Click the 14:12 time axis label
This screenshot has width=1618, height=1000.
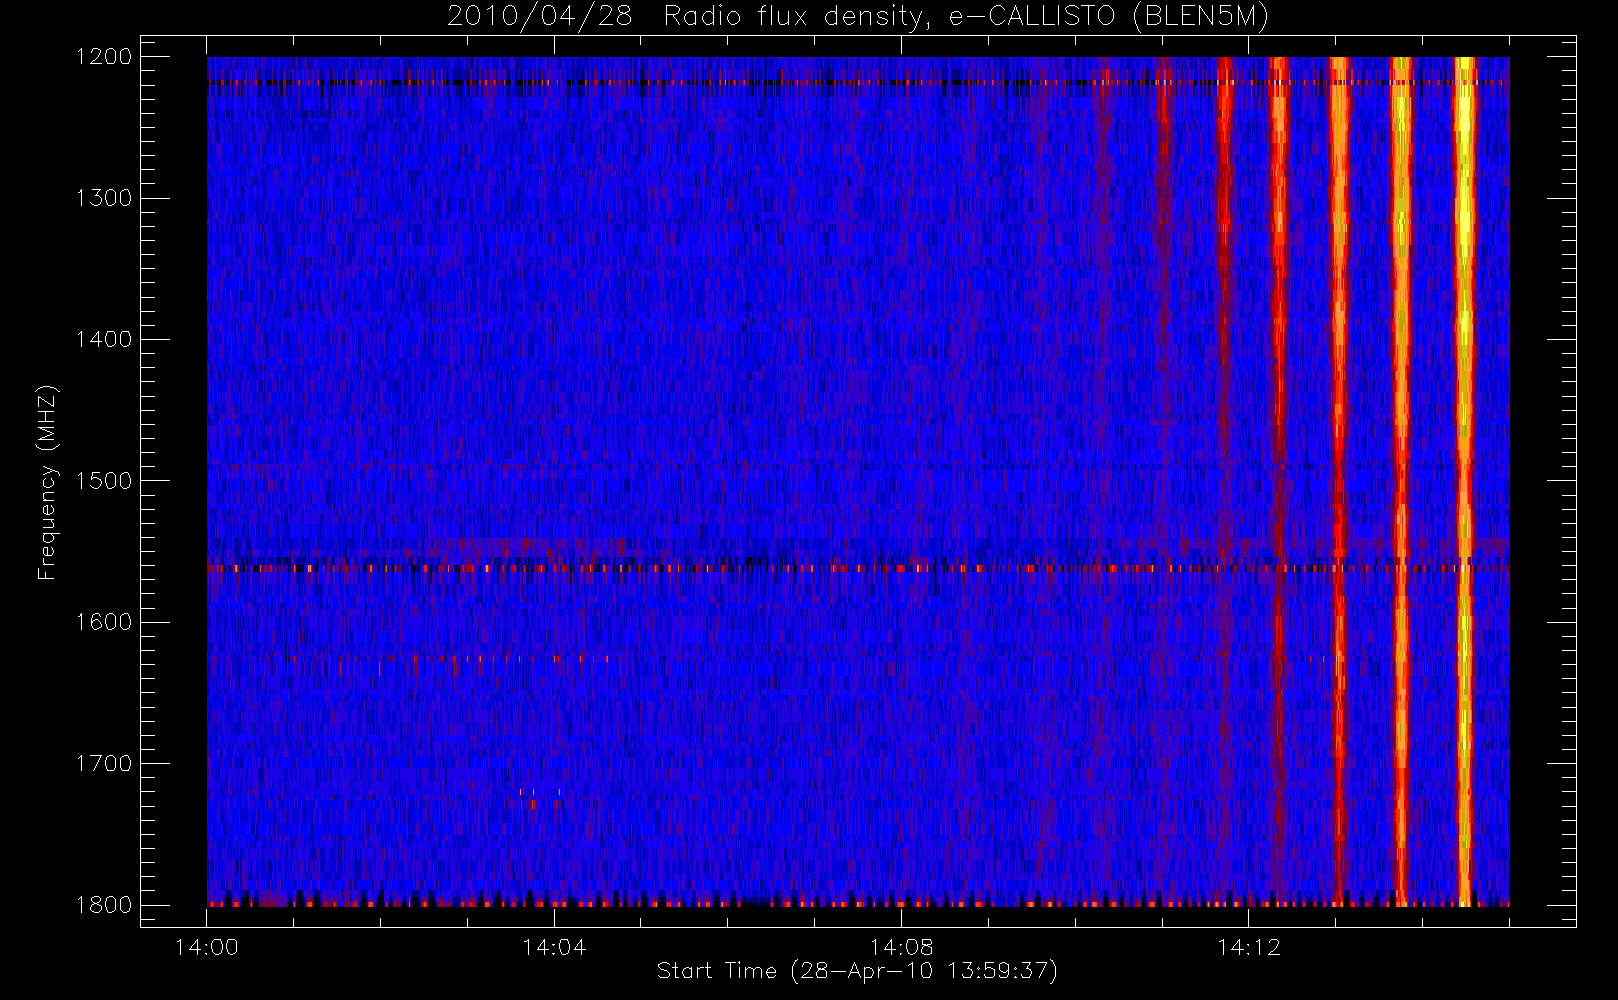[x=1248, y=947]
